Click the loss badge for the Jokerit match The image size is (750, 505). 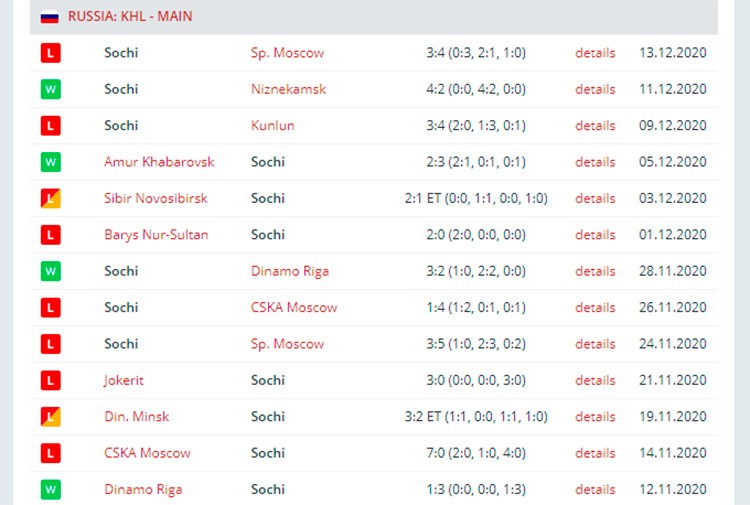51,380
